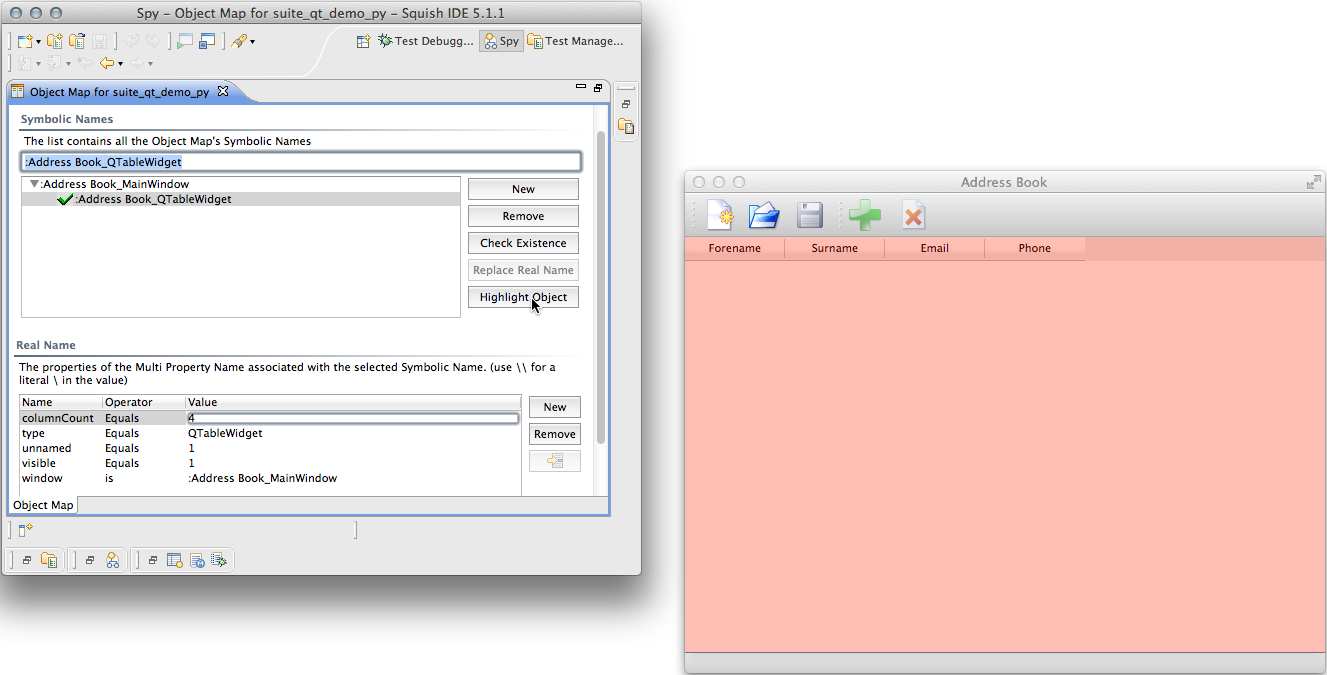The image size is (1327, 675).
Task: Click the Open folder icon in Address Book
Action: coord(764,215)
